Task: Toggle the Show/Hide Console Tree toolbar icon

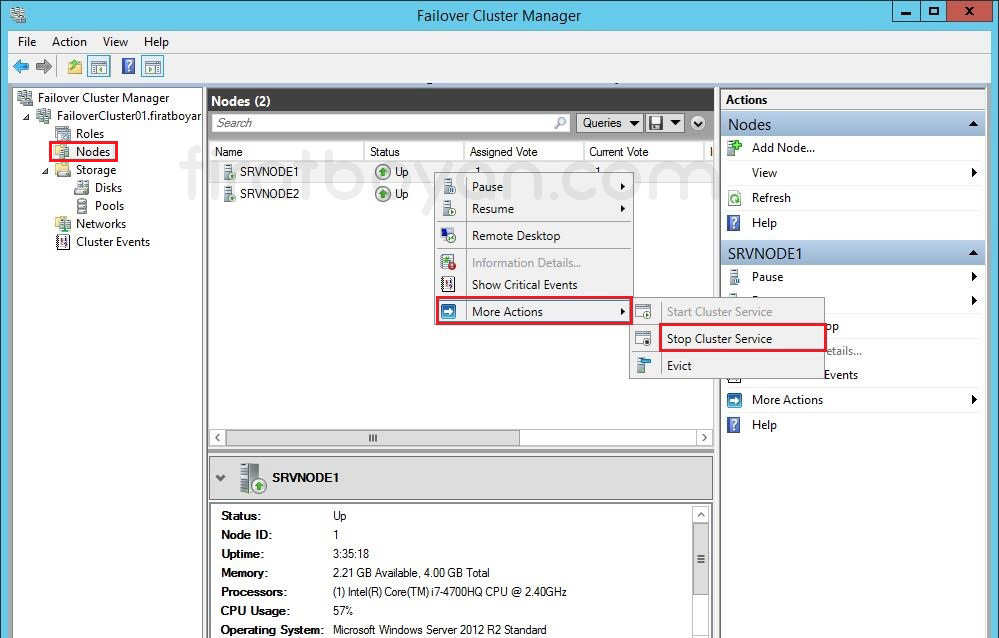Action: click(x=99, y=66)
